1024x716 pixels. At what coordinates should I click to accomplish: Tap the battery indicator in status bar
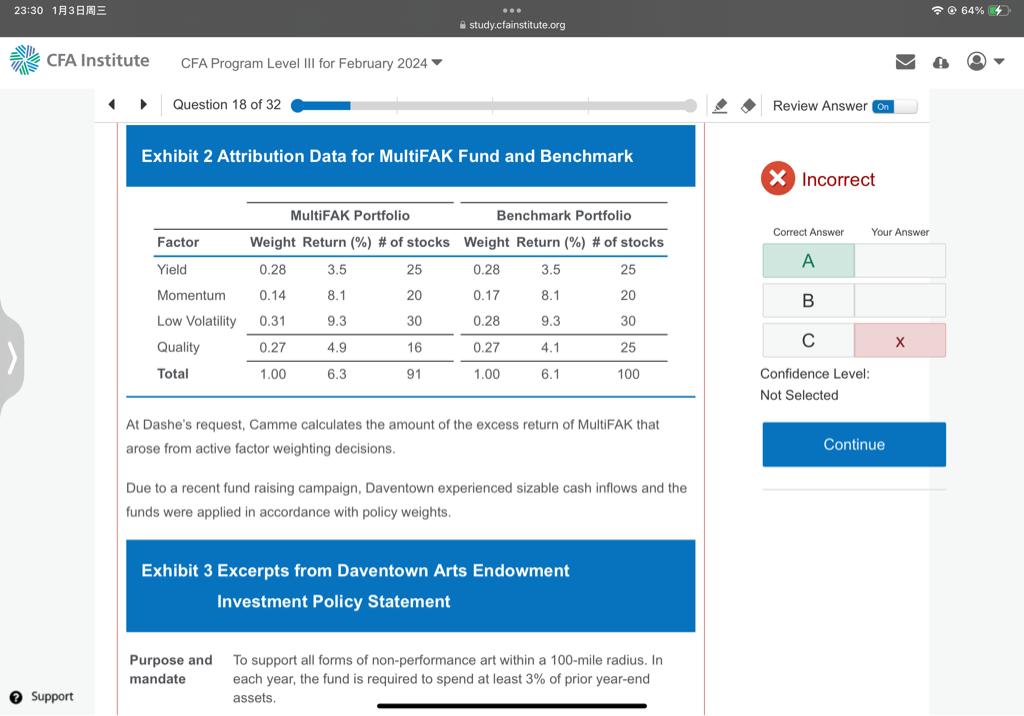tap(998, 10)
